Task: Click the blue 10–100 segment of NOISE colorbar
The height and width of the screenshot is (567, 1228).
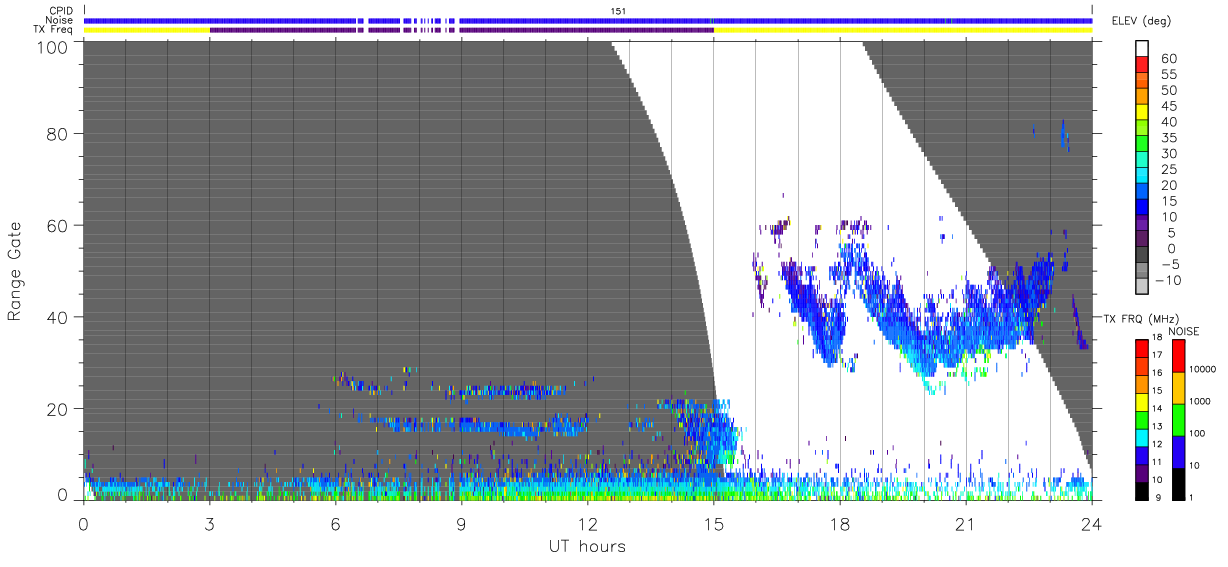Action: point(1179,450)
